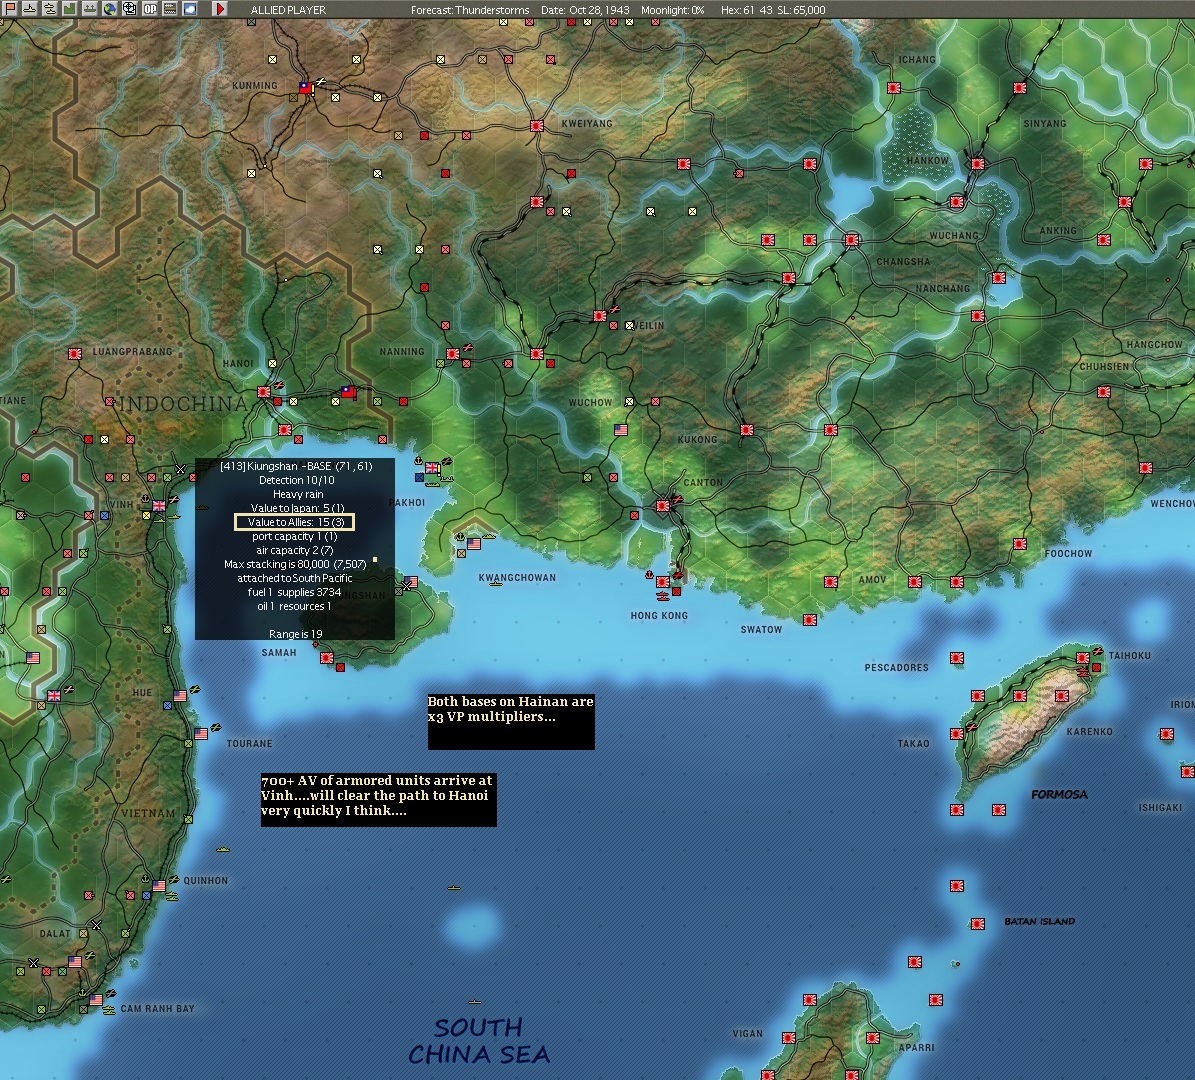Select the British flag base at Vinh
Viewport: 1195px width, 1080px height.
[x=159, y=505]
